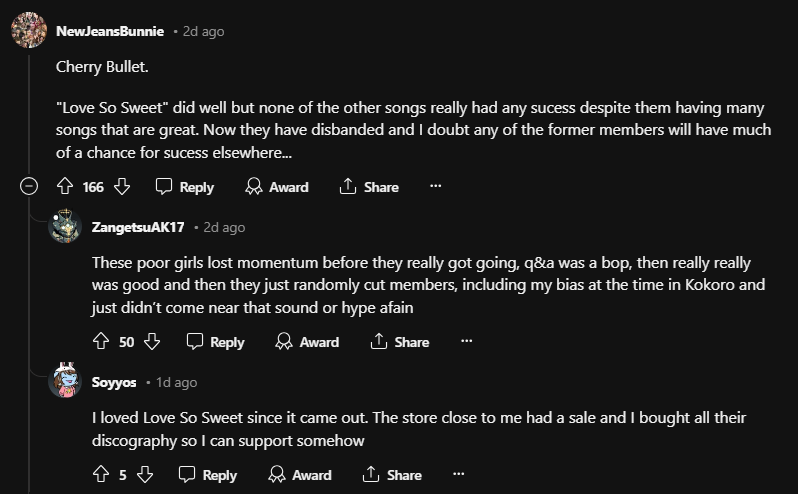Reply to NewJeansBunnie's comment
Image resolution: width=798 pixels, height=494 pixels.
tap(185, 187)
